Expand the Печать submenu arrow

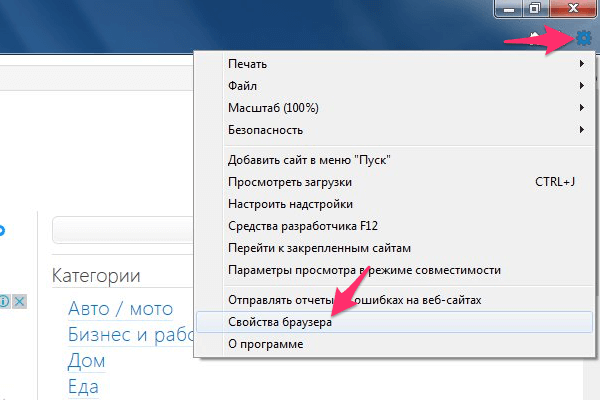581,64
